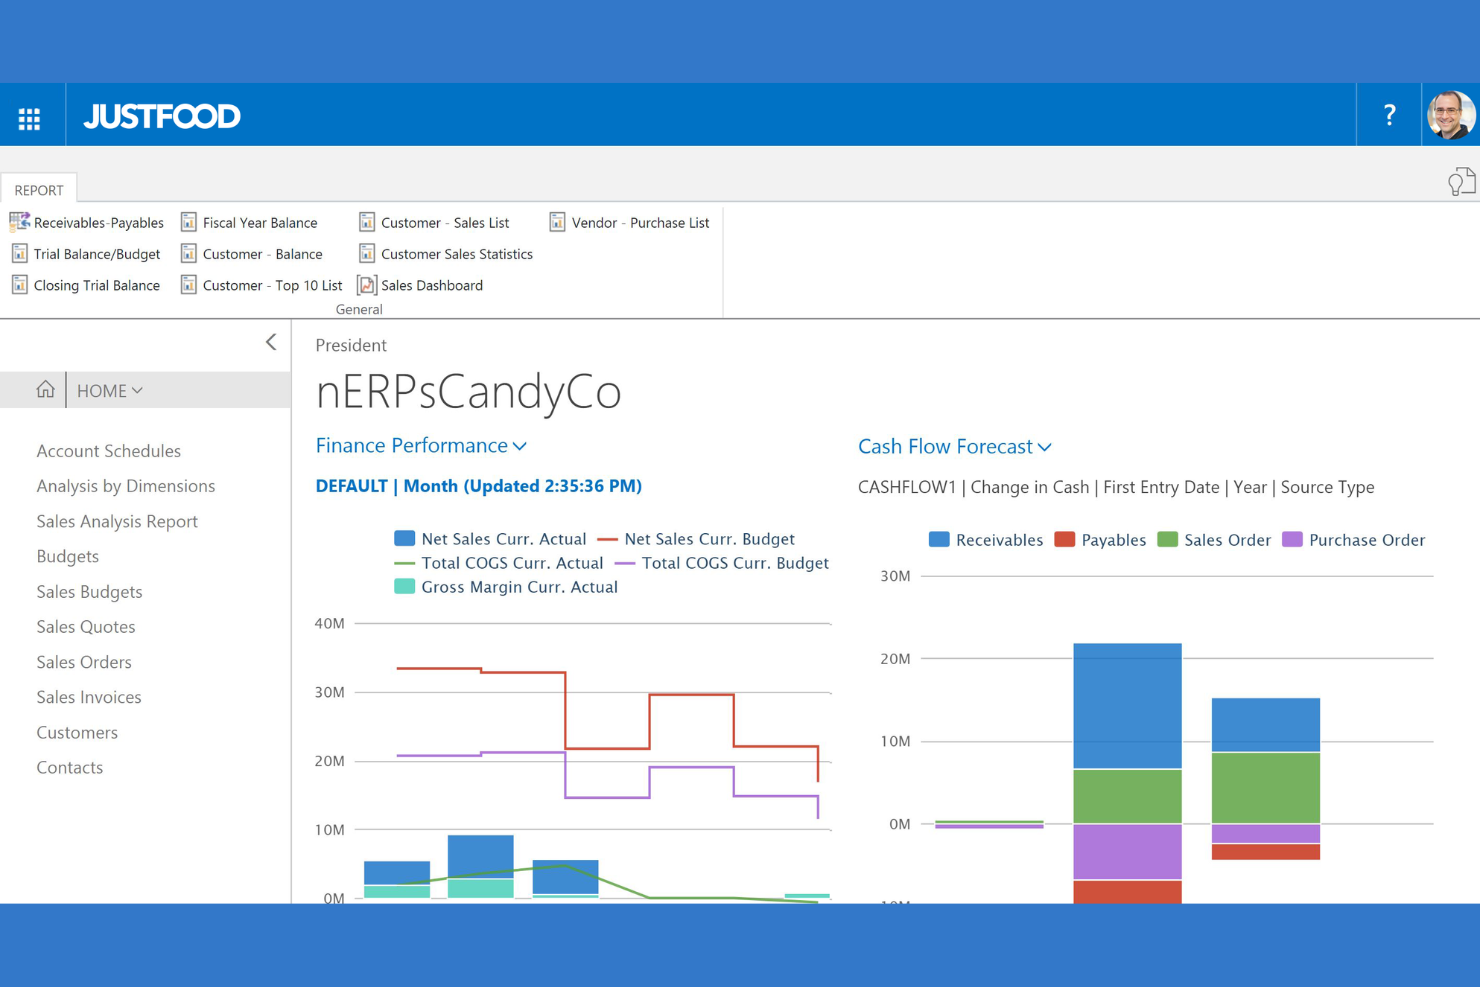
Task: Launch the Fiscal Year Balance report
Action: (260, 223)
